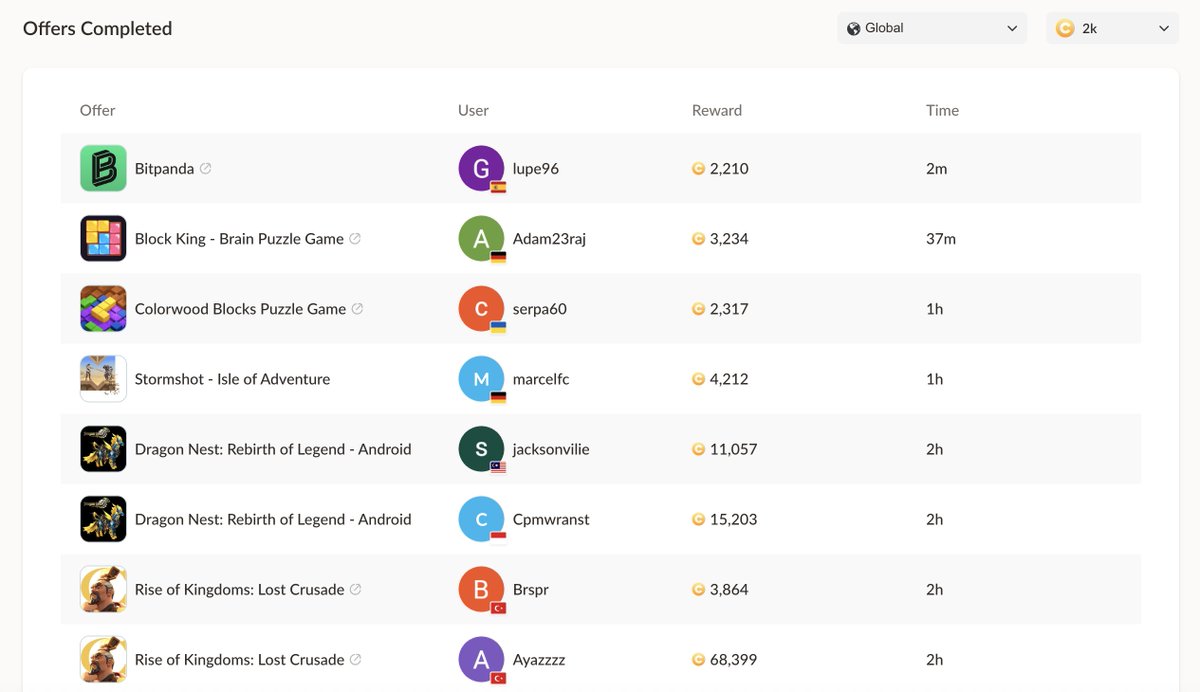The width and height of the screenshot is (1200, 692).
Task: Open lupe96's avatar
Action: [482, 168]
